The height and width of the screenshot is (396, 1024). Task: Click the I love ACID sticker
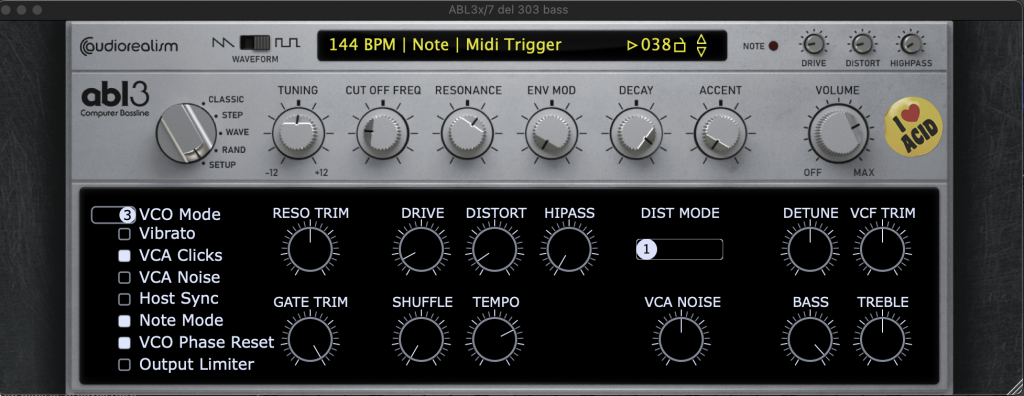tap(914, 127)
